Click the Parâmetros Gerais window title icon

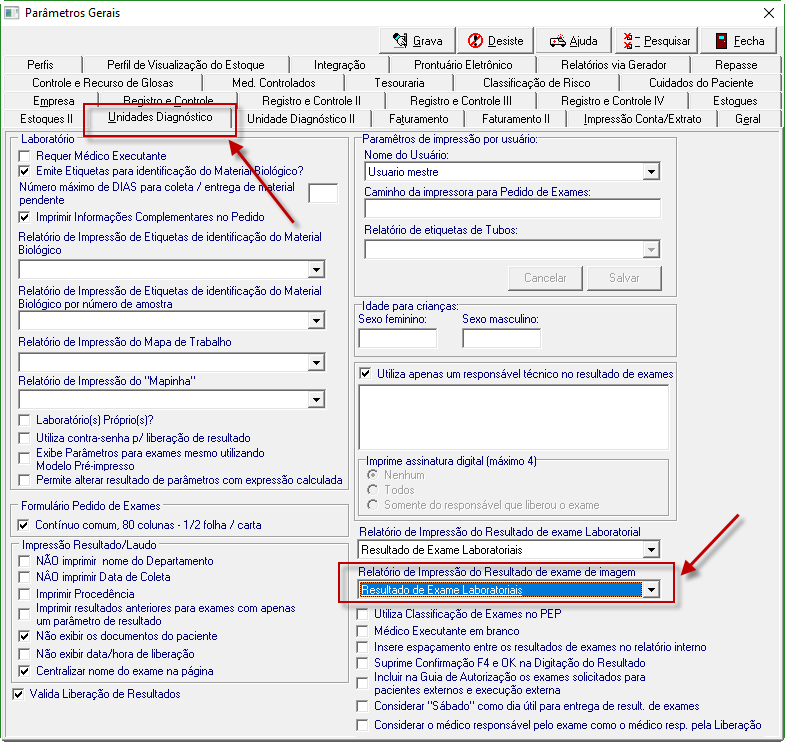(x=12, y=13)
